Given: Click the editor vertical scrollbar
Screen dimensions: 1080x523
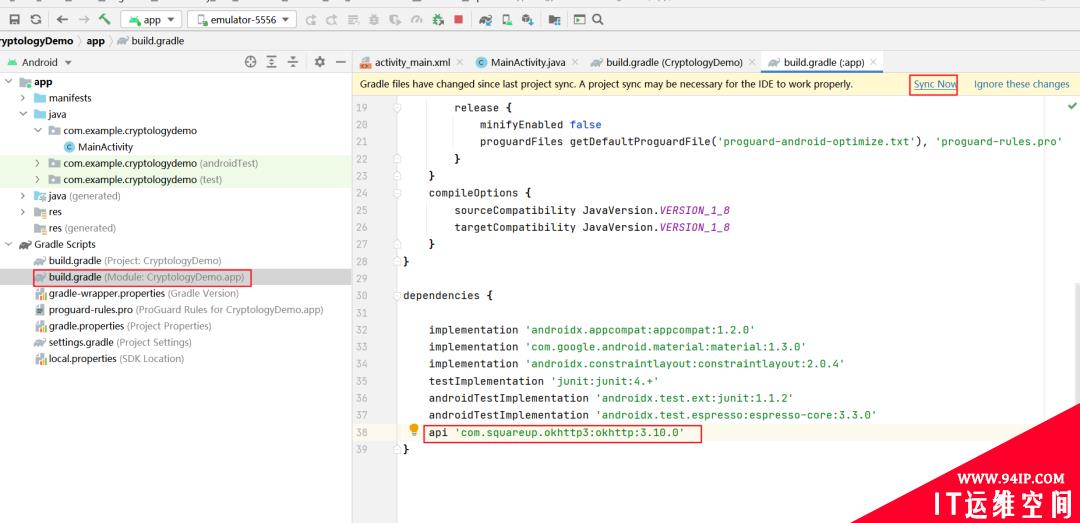Looking at the screenshot, I should point(1077,345).
